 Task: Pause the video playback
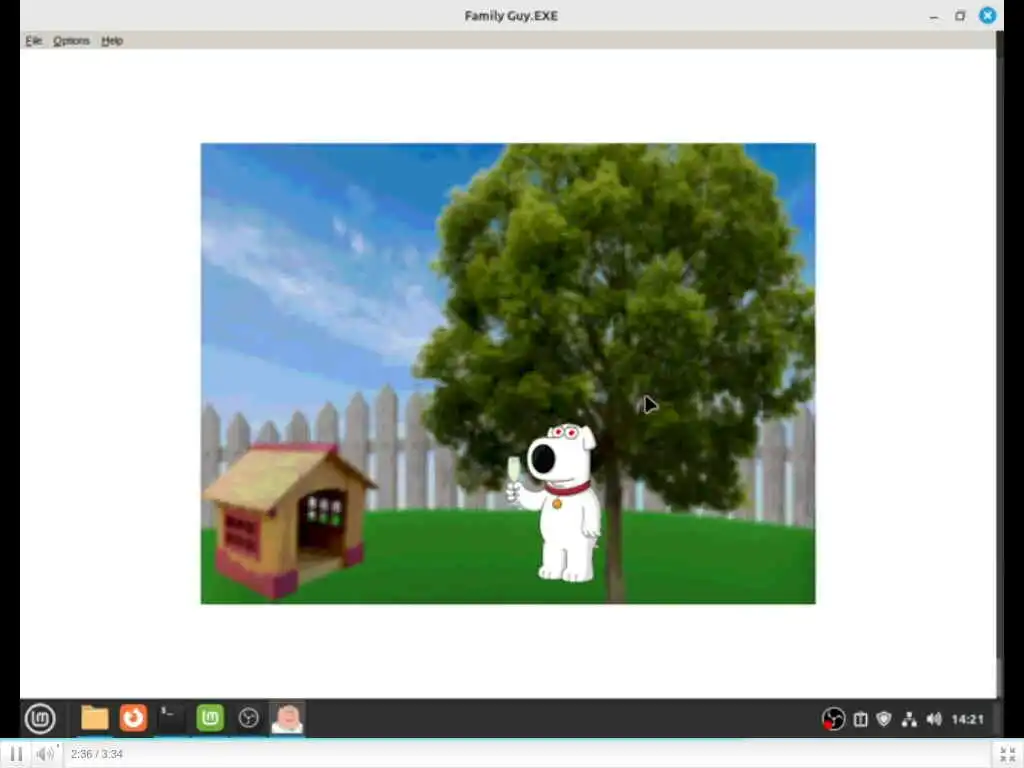click(16, 754)
